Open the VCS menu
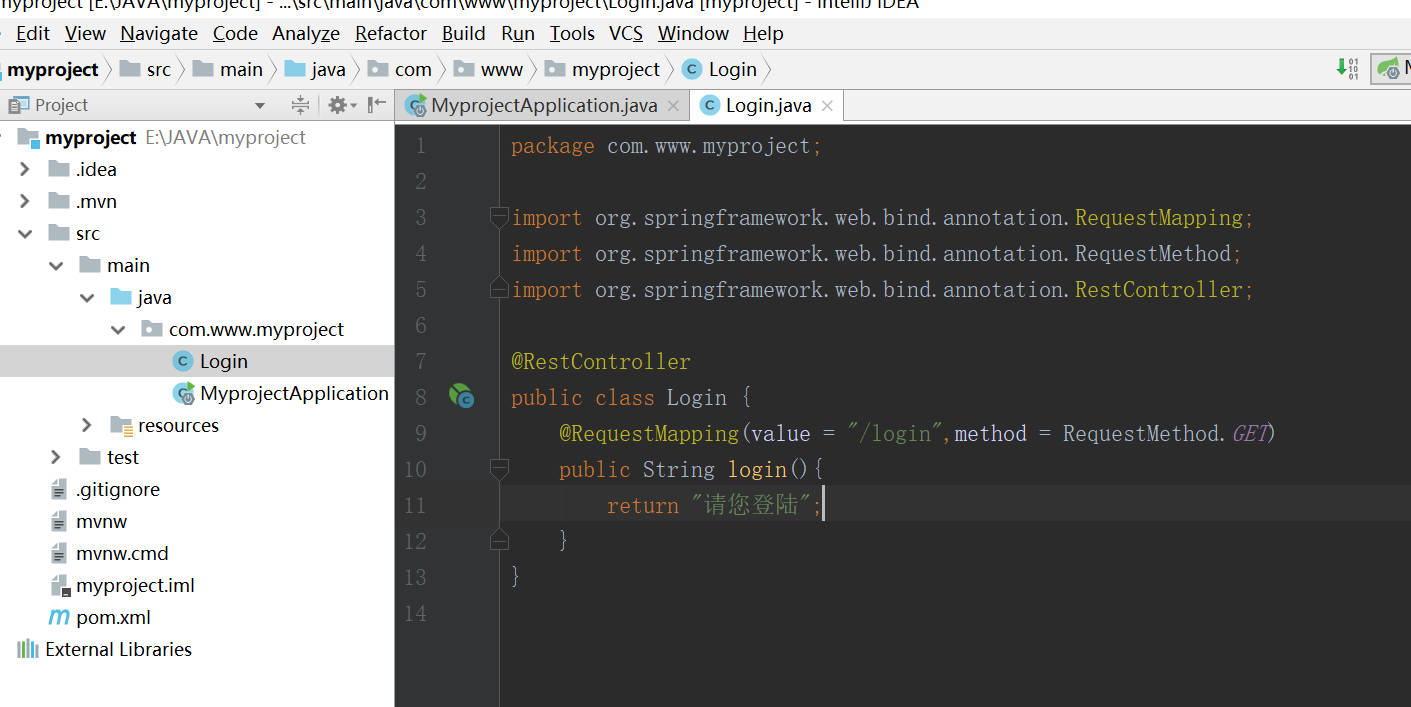 626,33
